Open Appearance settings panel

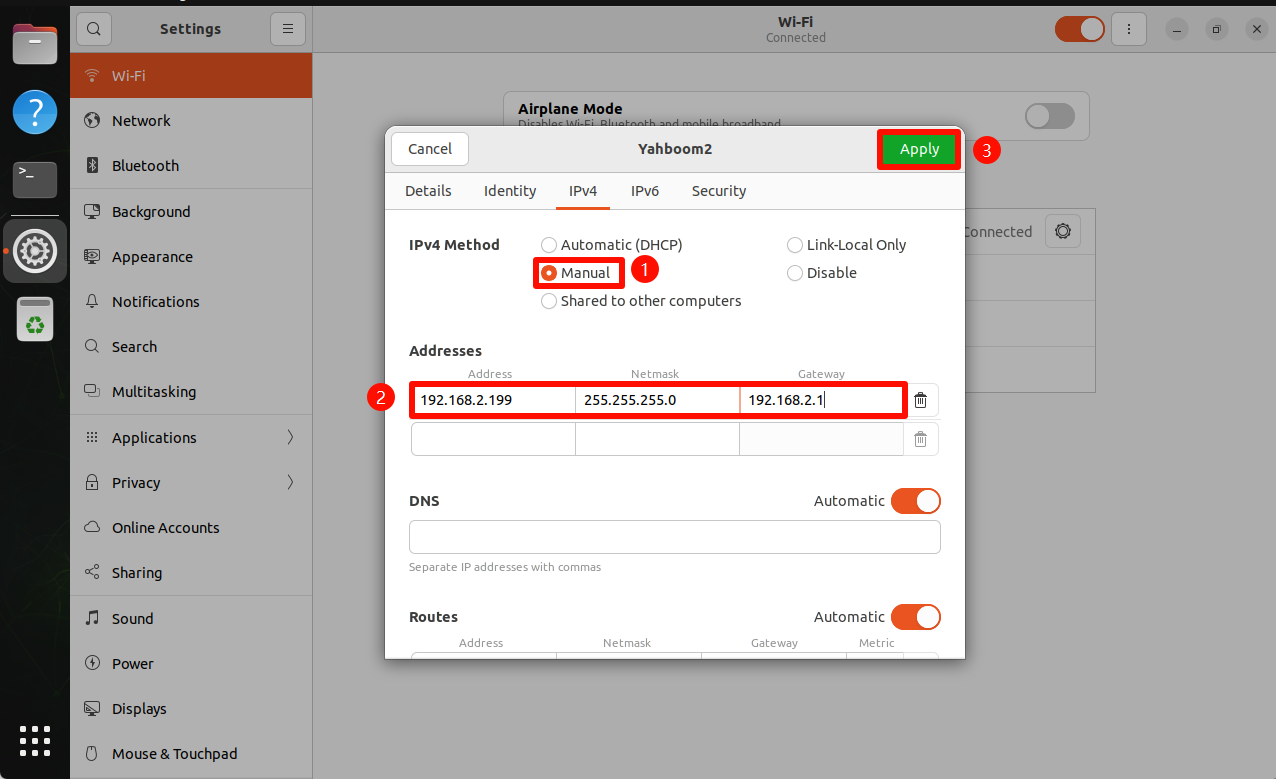191,256
